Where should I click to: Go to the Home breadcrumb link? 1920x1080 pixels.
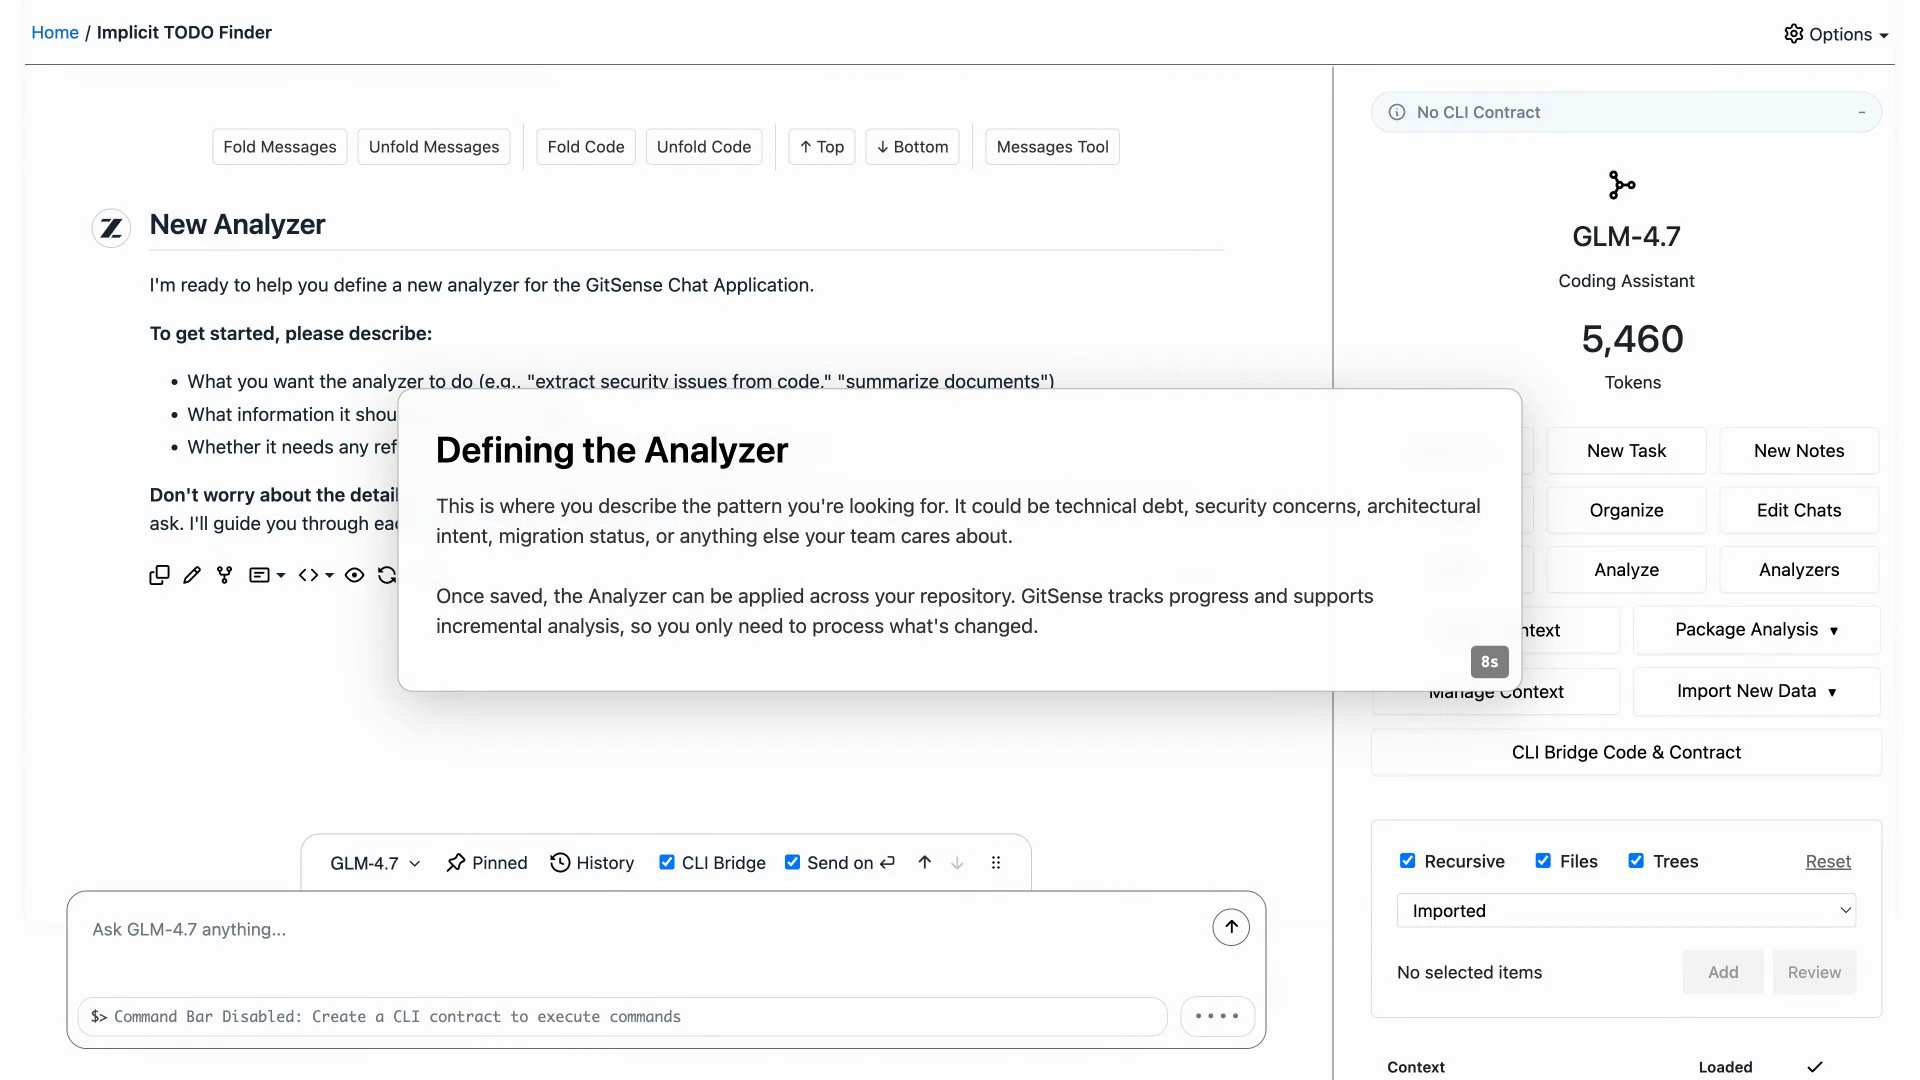55,32
